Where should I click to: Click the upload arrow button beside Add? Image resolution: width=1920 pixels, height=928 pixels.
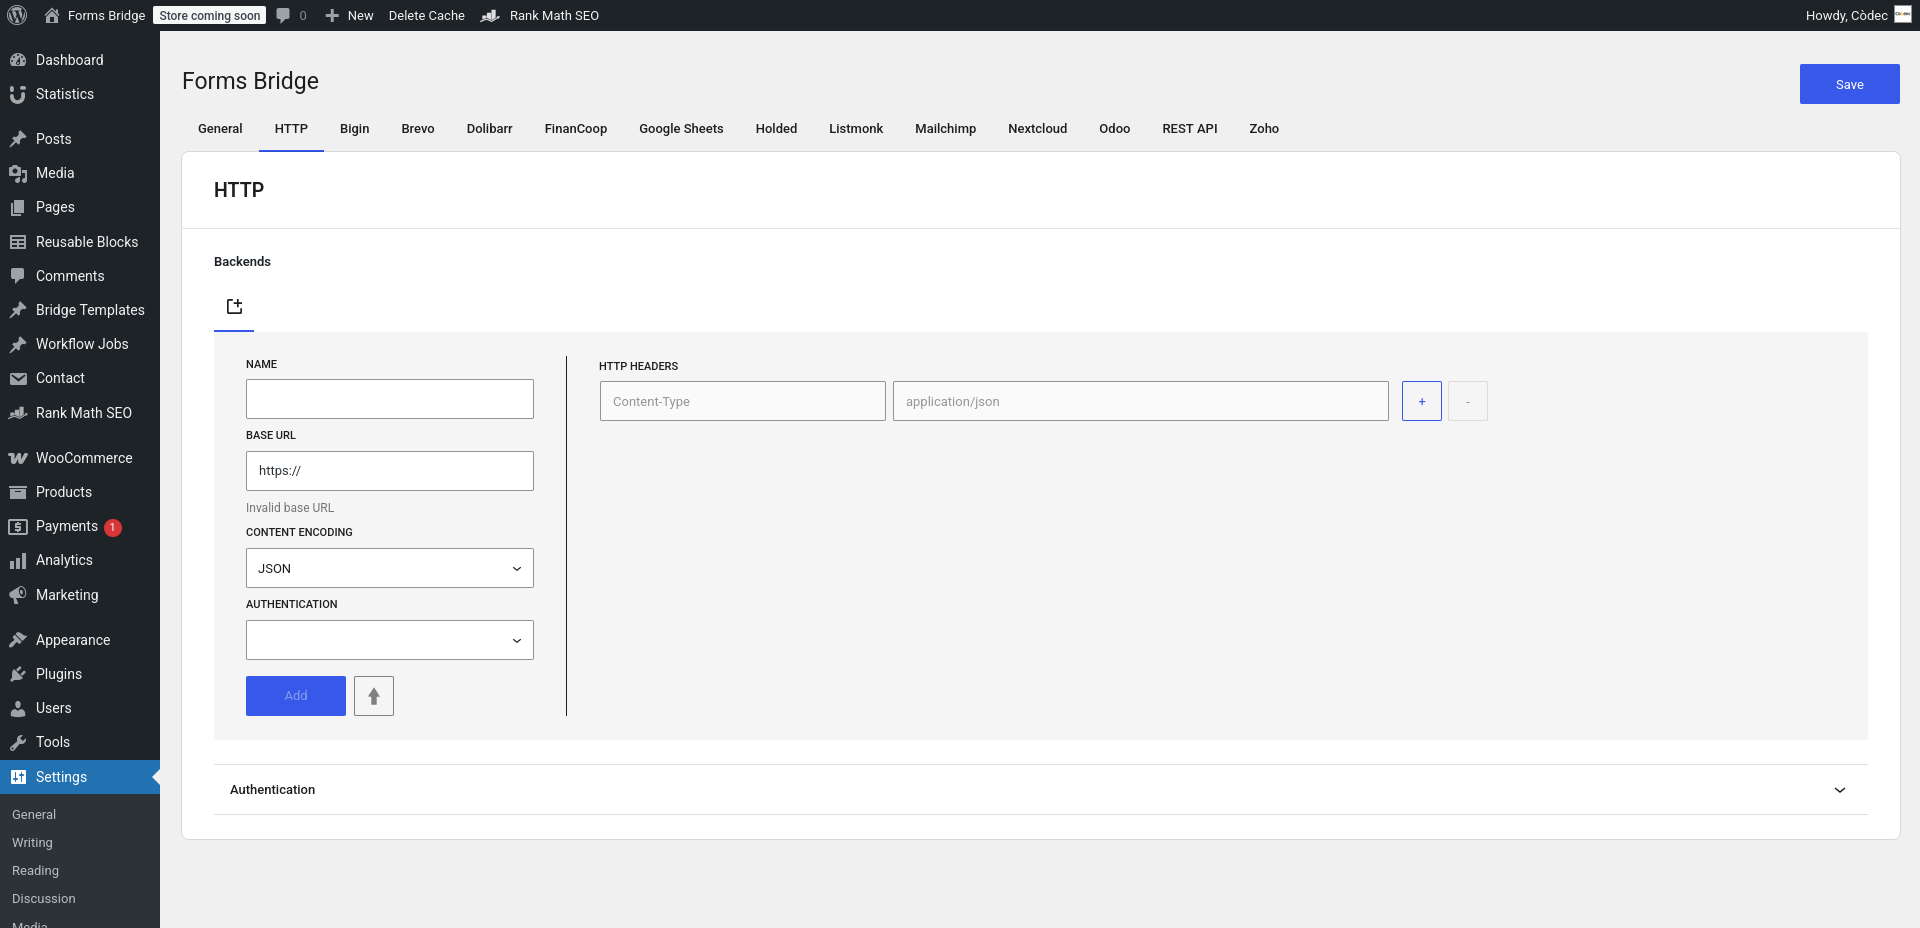coord(374,696)
